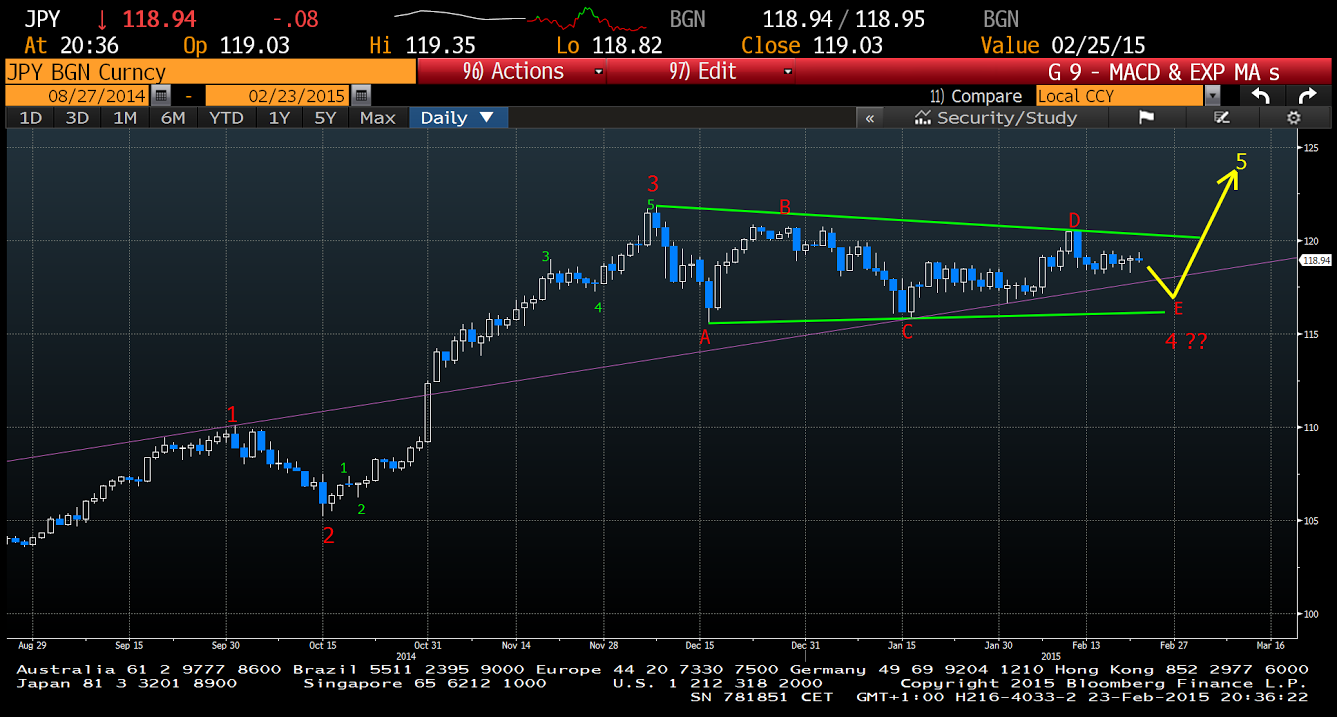The image size is (1337, 717).
Task: Open the annotation edit pencil icon
Action: (1220, 118)
